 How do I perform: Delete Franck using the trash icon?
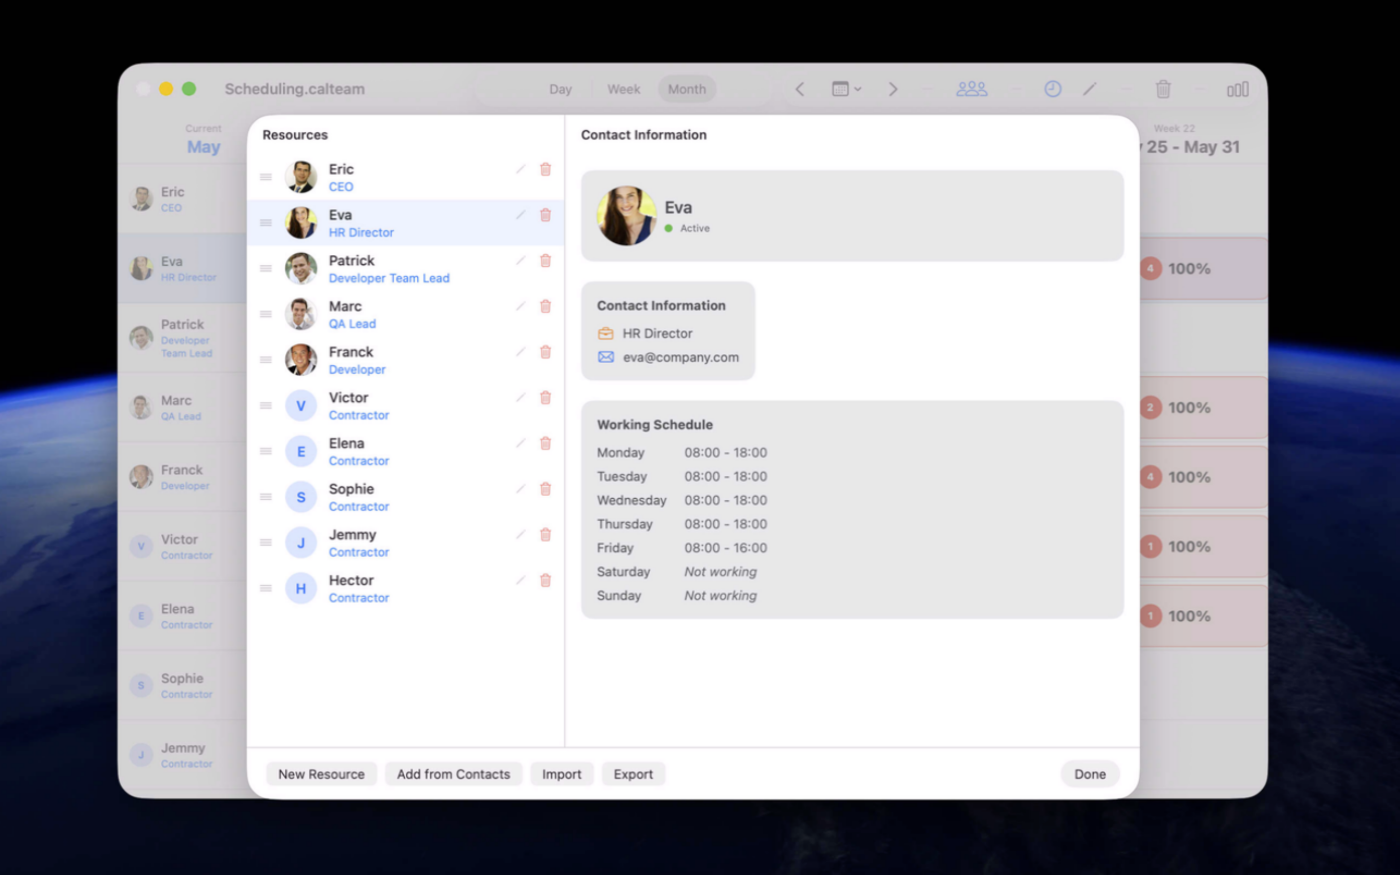click(x=545, y=352)
